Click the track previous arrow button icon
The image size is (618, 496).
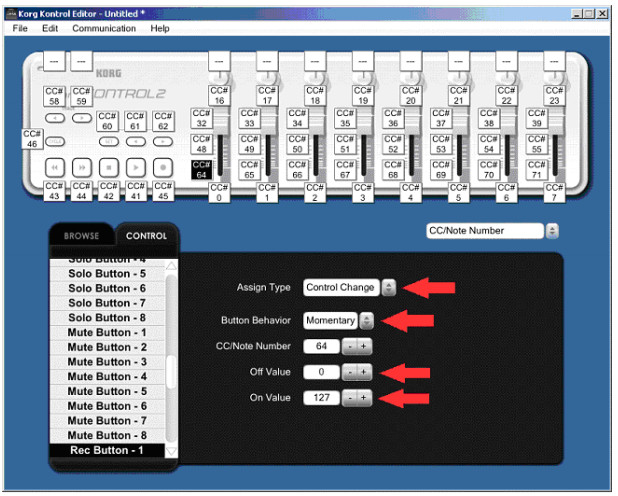tap(55, 117)
